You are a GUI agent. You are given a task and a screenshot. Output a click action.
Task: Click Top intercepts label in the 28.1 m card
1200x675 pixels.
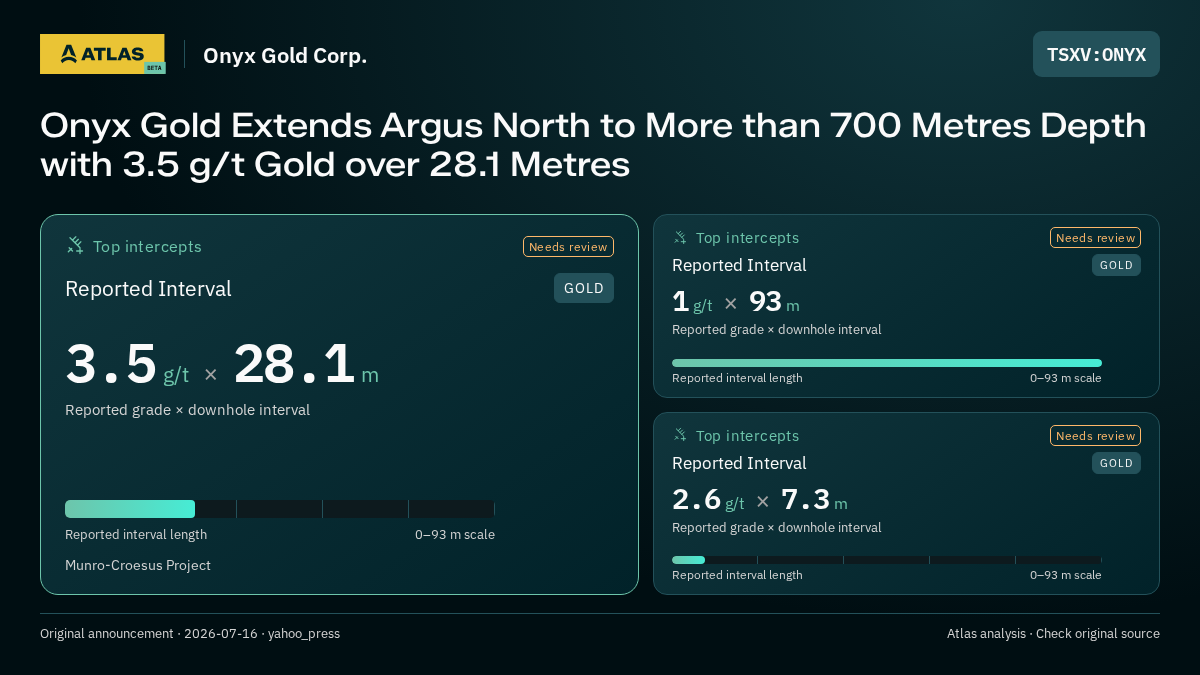pyautogui.click(x=147, y=246)
